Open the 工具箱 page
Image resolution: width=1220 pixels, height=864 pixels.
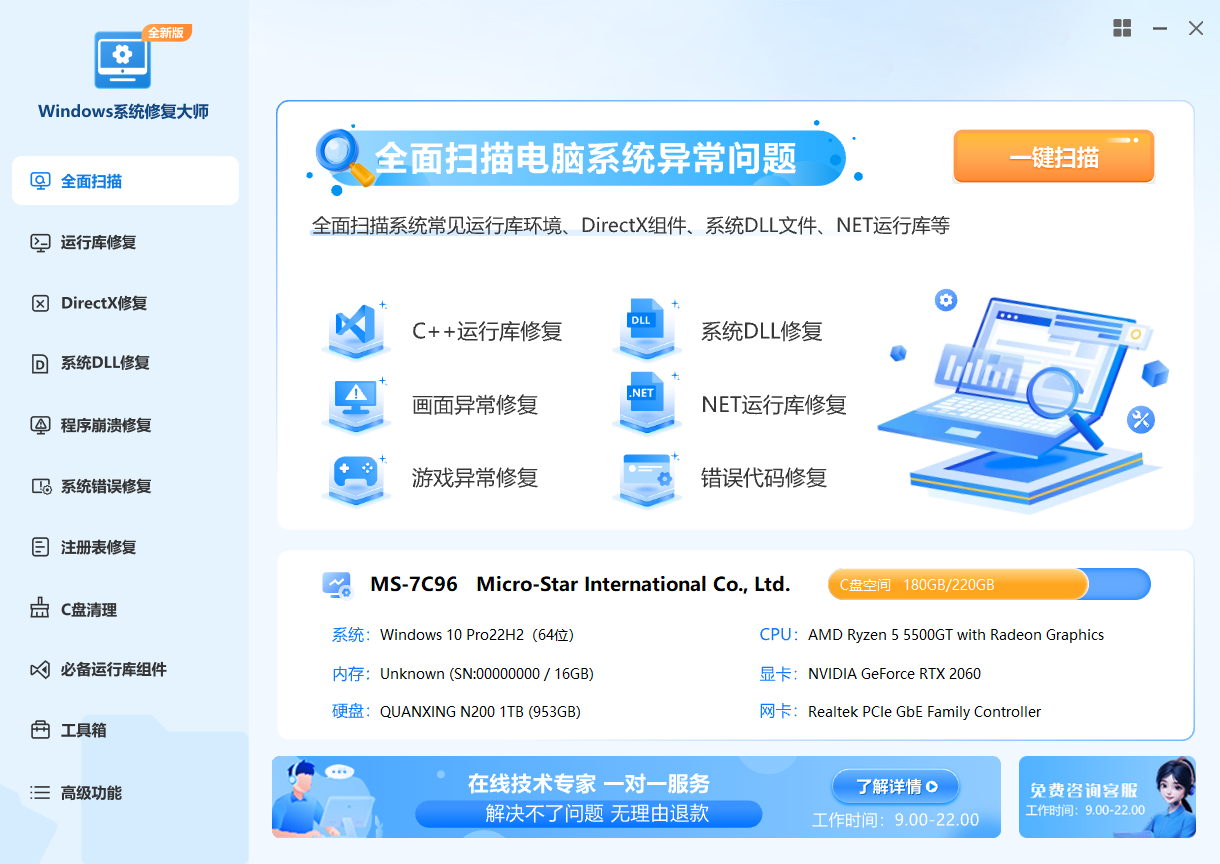(125, 730)
